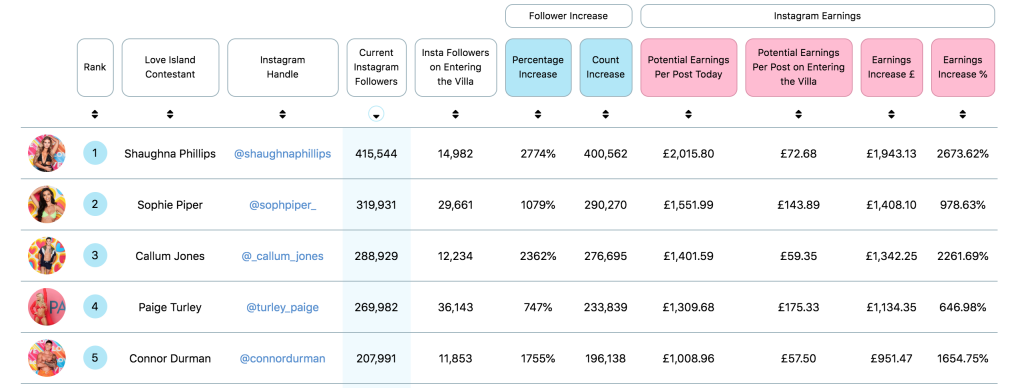The width and height of the screenshot is (1024, 388).
Task: Sort by Earnings Per Post on Entering arrows
Action: (798, 114)
